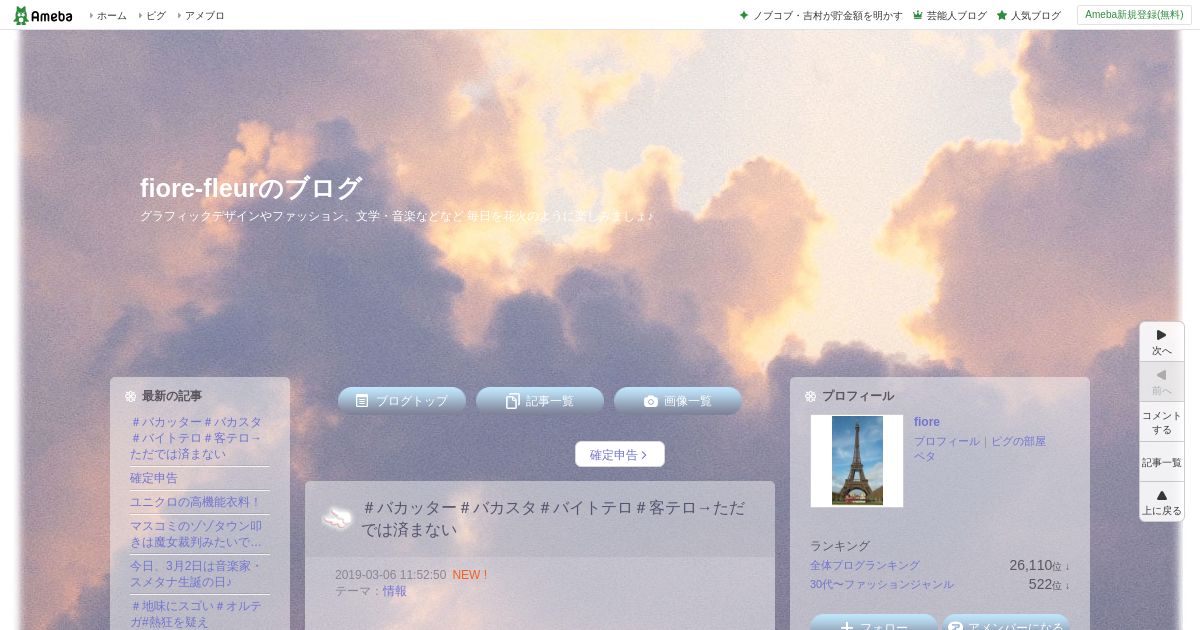Open the article title ＃バカッター＃バカスタ
Screen dimensions: 1200x630
click(553, 519)
